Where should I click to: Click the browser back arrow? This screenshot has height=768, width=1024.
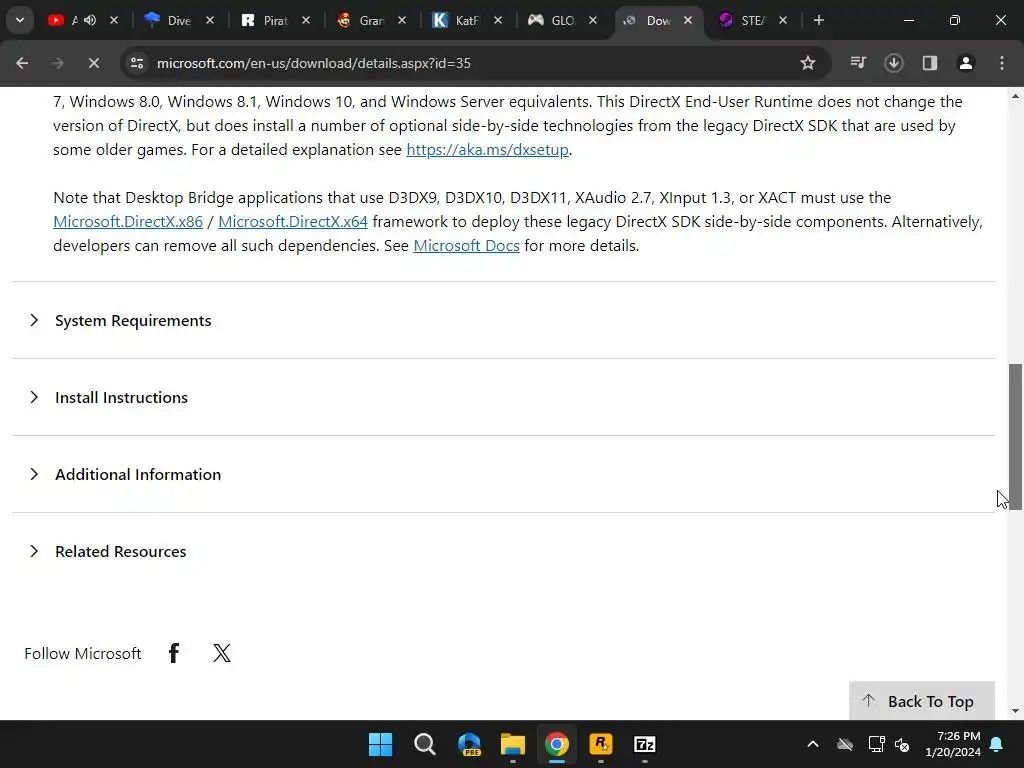22,63
